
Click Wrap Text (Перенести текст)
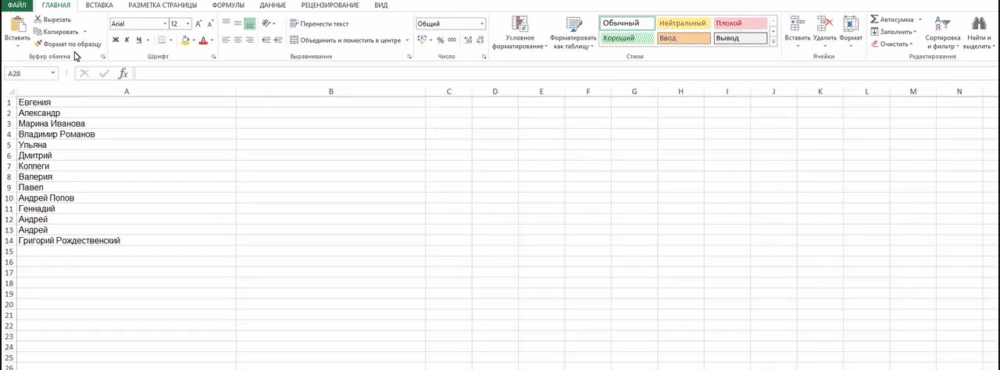point(320,24)
